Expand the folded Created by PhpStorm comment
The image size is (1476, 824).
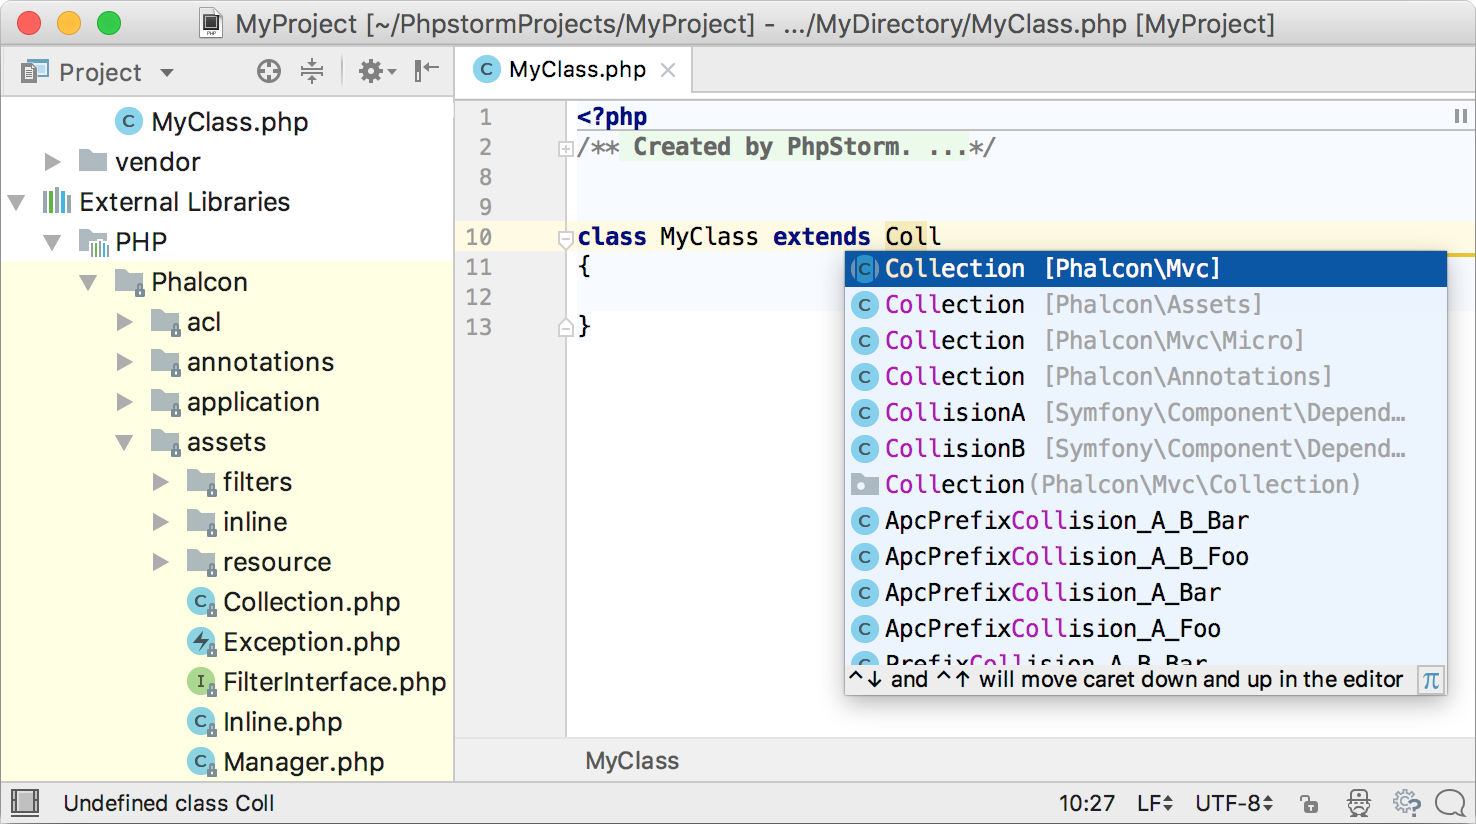[565, 149]
